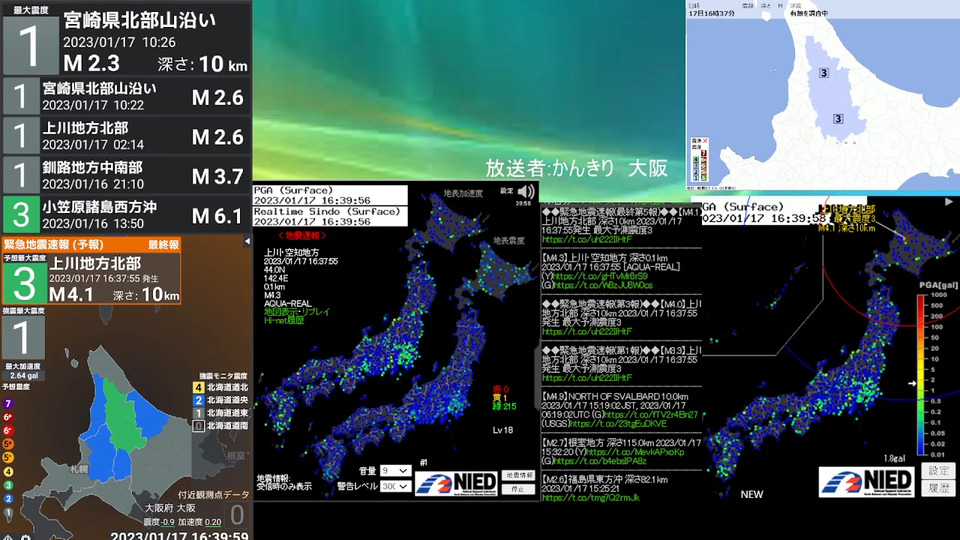
Task: Close the legend with the red X
Action: click(x=705, y=141)
